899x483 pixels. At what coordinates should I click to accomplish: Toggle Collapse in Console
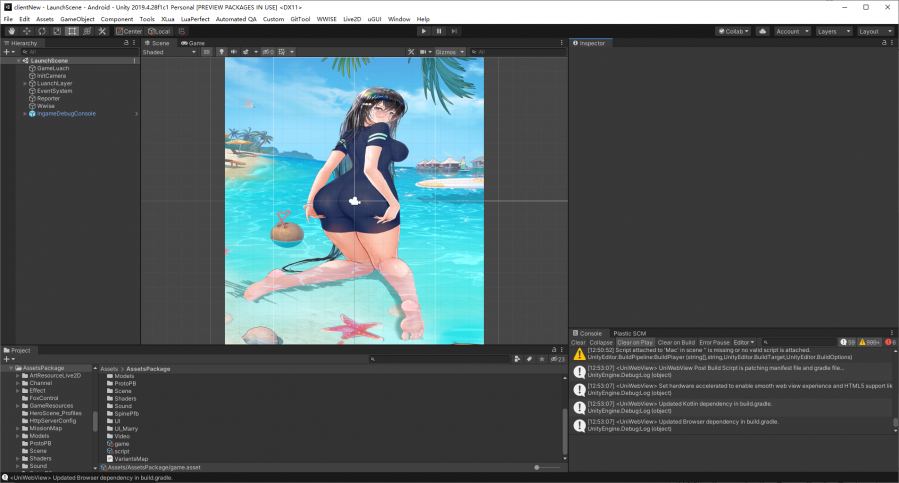pos(601,342)
